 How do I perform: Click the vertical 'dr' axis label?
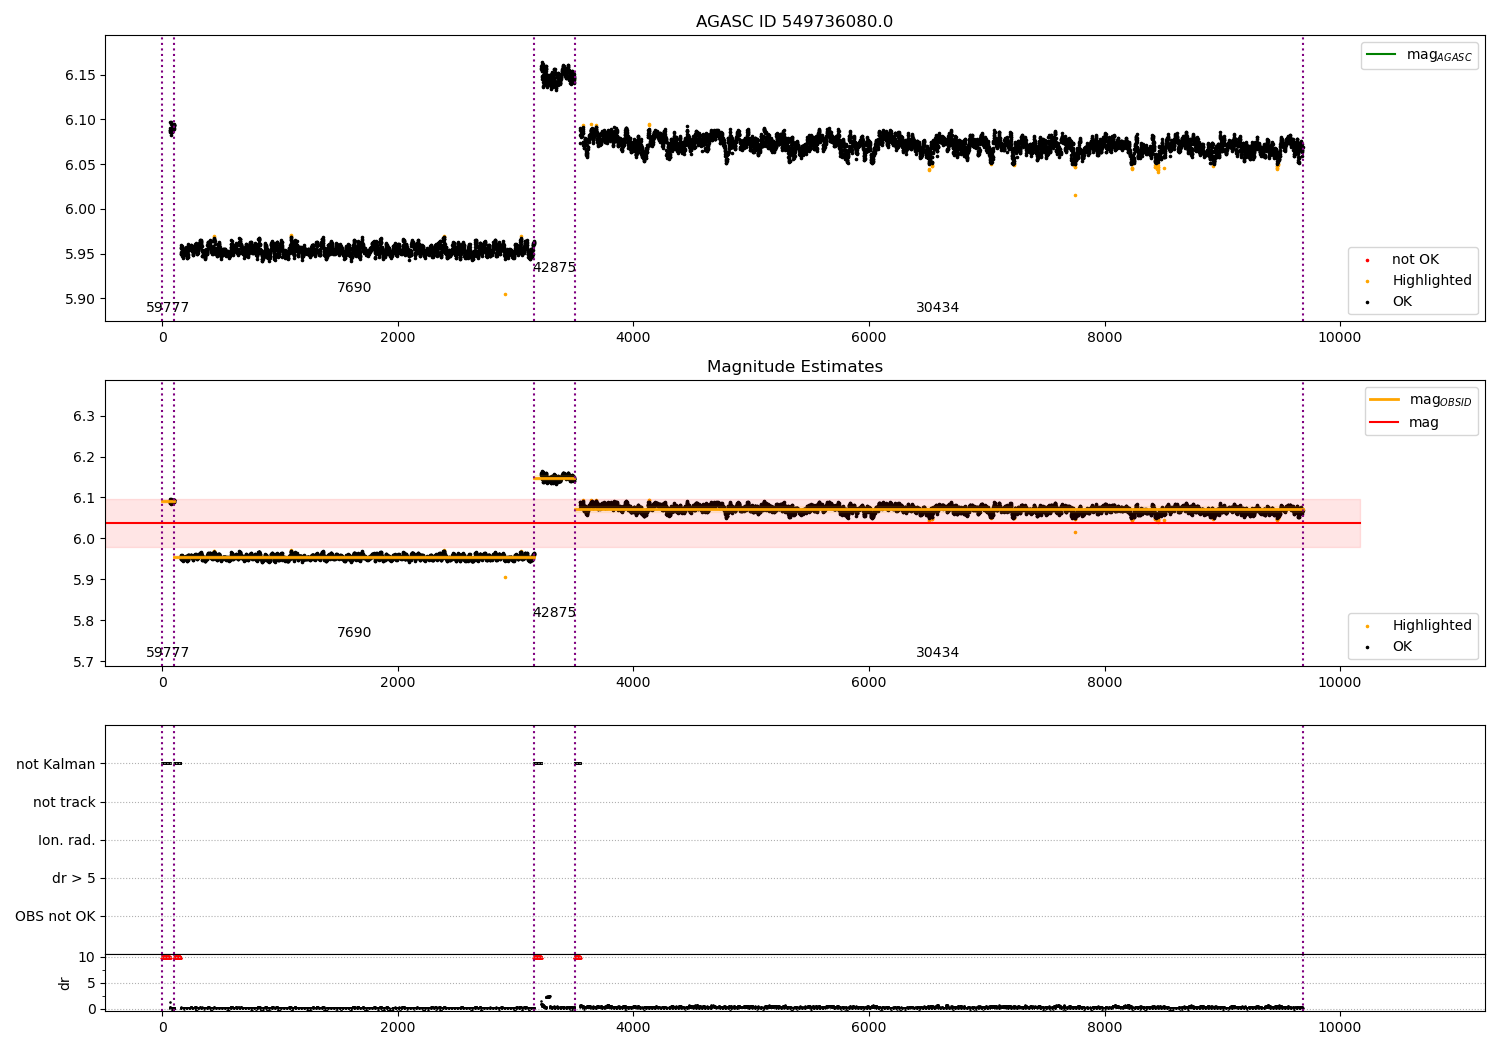pos(65,983)
